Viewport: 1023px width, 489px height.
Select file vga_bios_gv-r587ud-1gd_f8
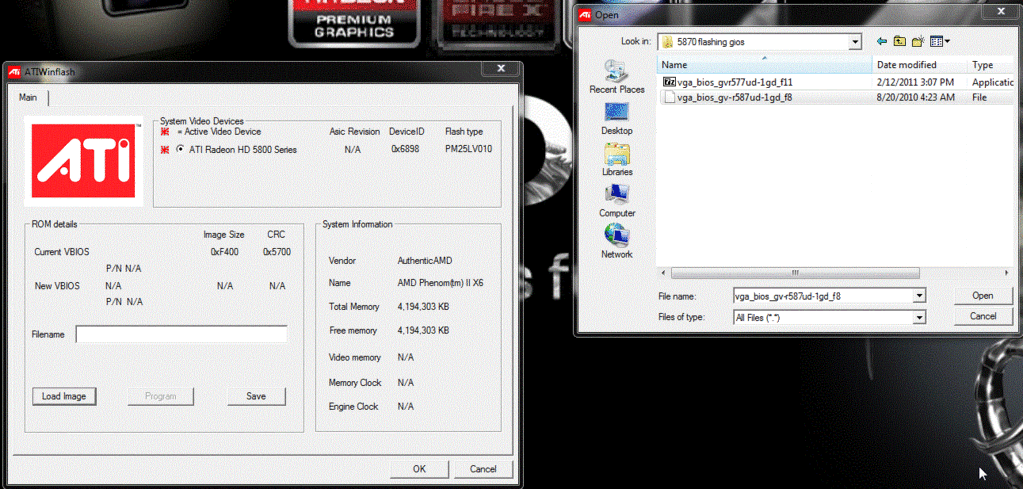coord(735,97)
